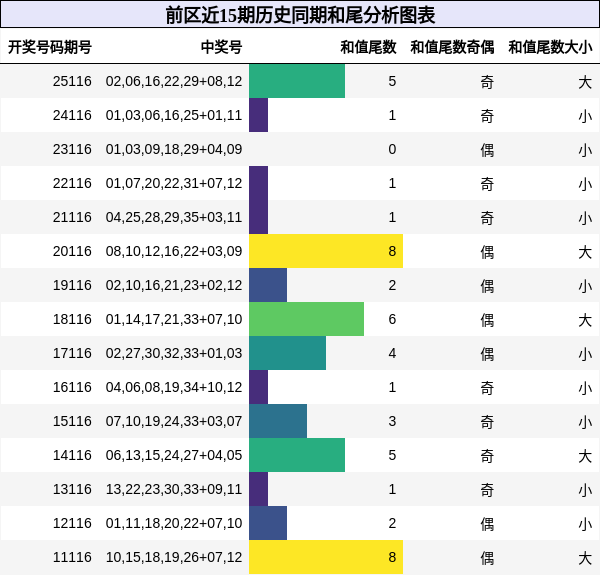
Task: Click the chart title 前区近15期历史同期和尾分析图表
Action: [x=300, y=15]
